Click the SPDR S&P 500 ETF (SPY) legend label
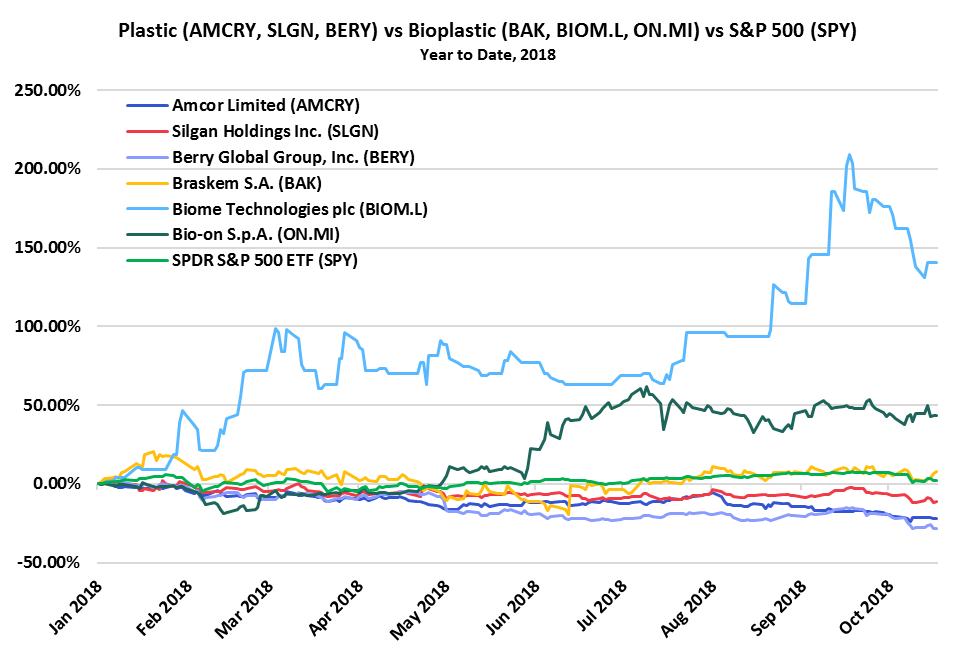This screenshot has height=658, width=975. pyautogui.click(x=265, y=260)
